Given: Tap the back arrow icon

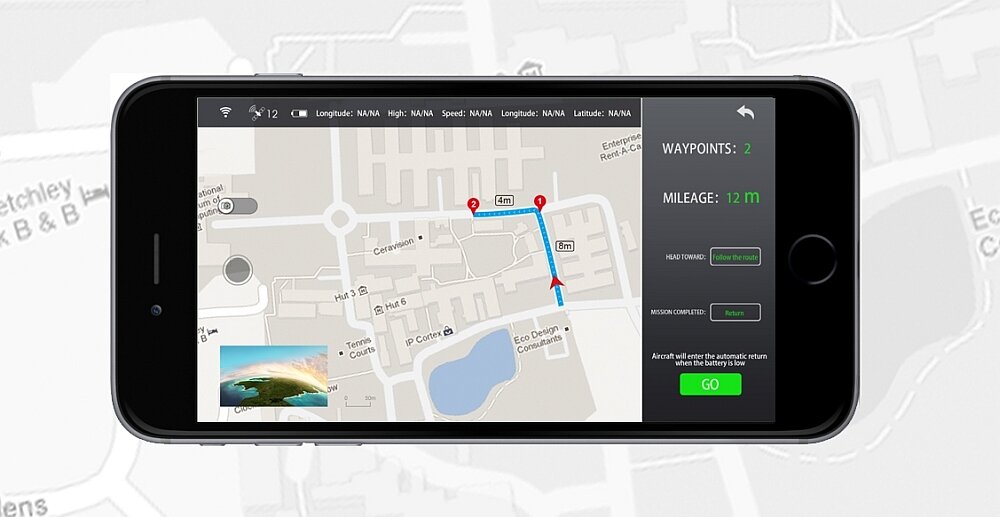Looking at the screenshot, I should 745,112.
